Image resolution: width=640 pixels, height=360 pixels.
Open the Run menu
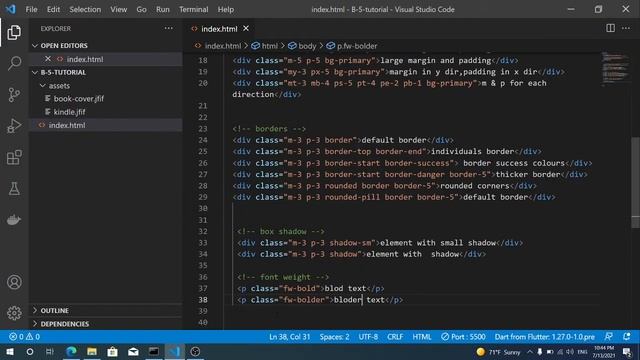click(x=162, y=9)
